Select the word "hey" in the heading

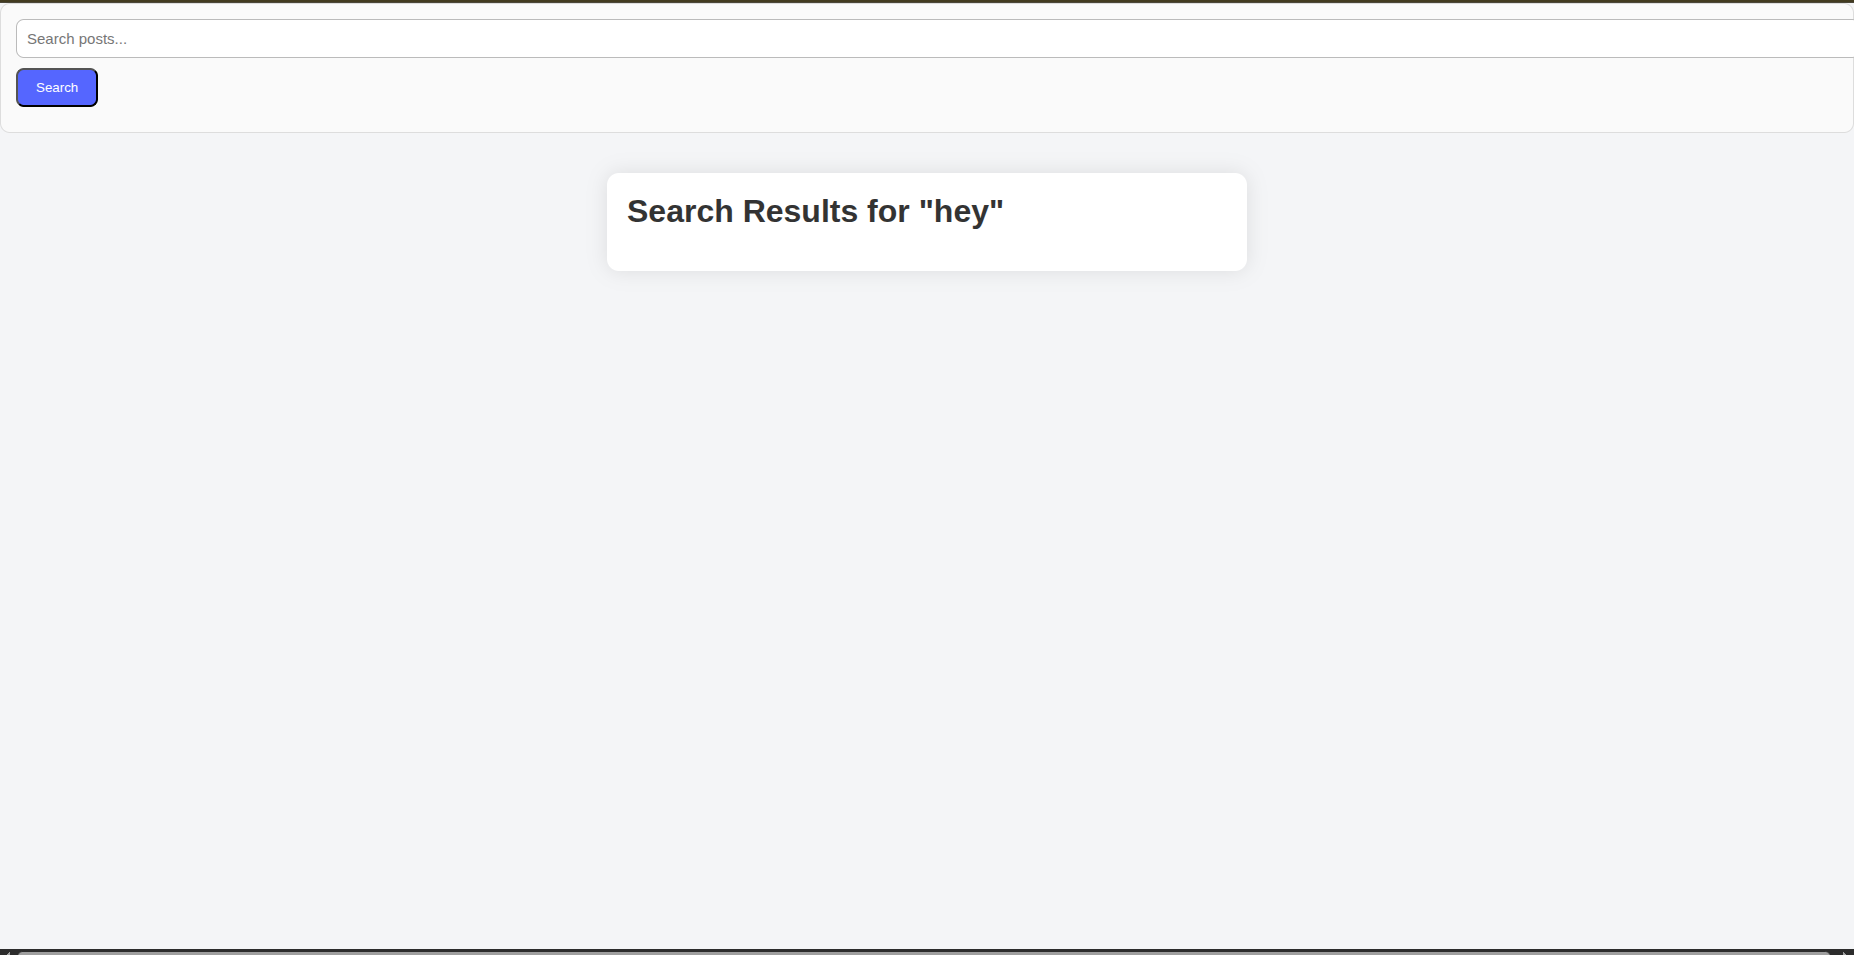960,212
